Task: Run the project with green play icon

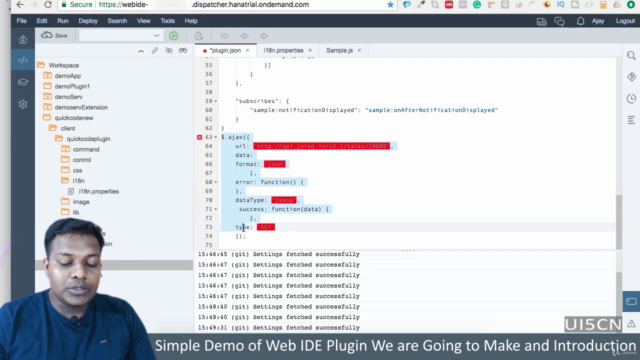Action: [x=173, y=36]
